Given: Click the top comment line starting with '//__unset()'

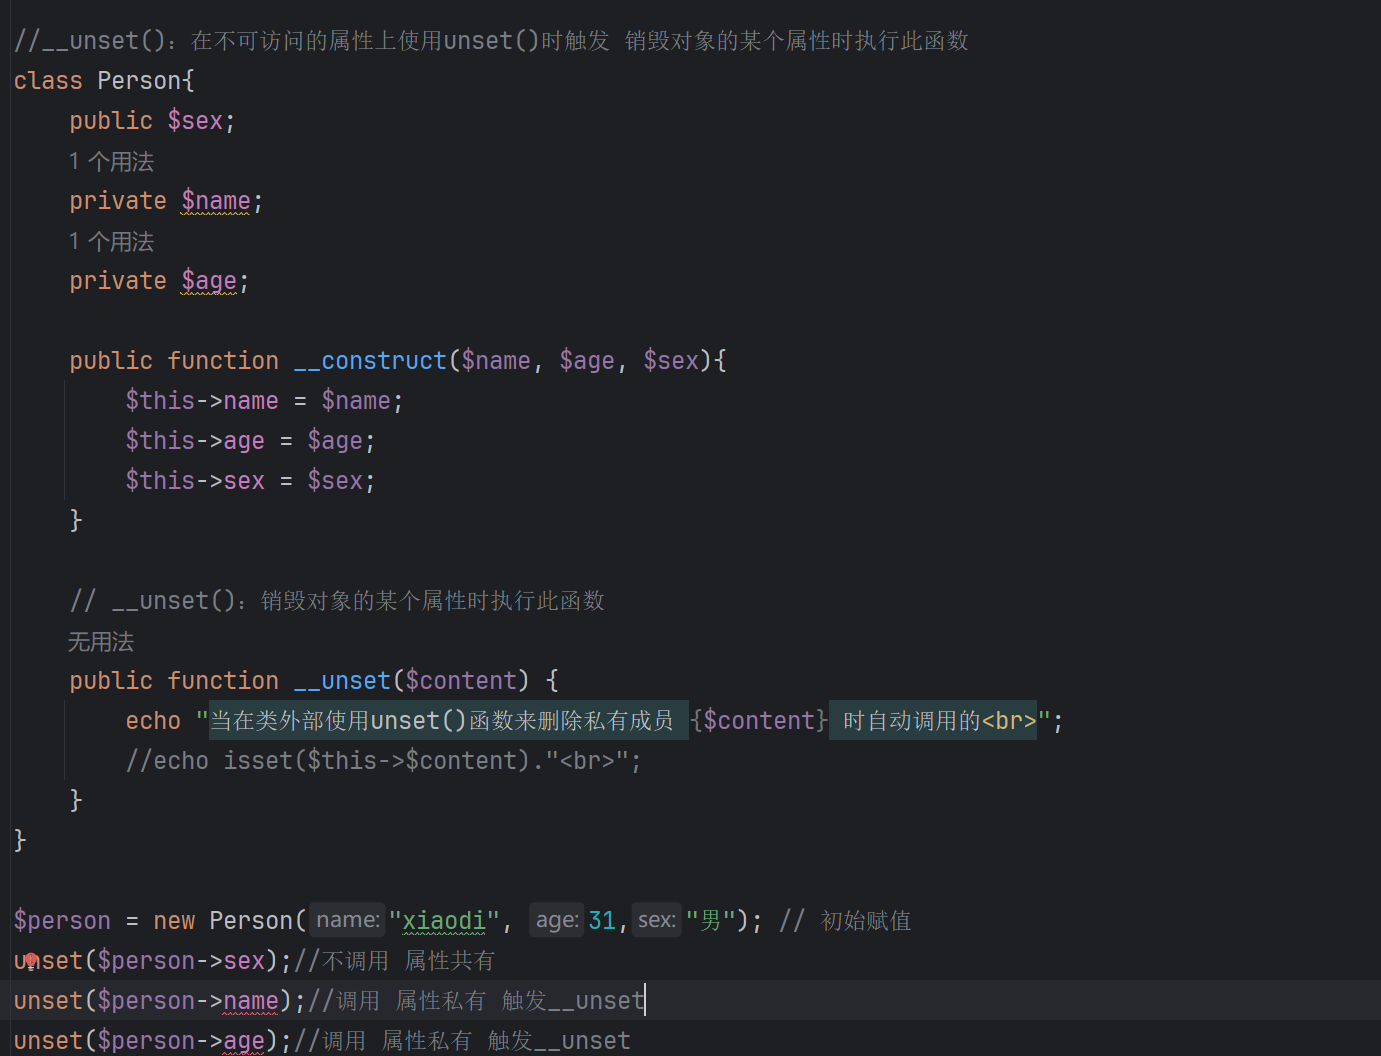Looking at the screenshot, I should (491, 41).
